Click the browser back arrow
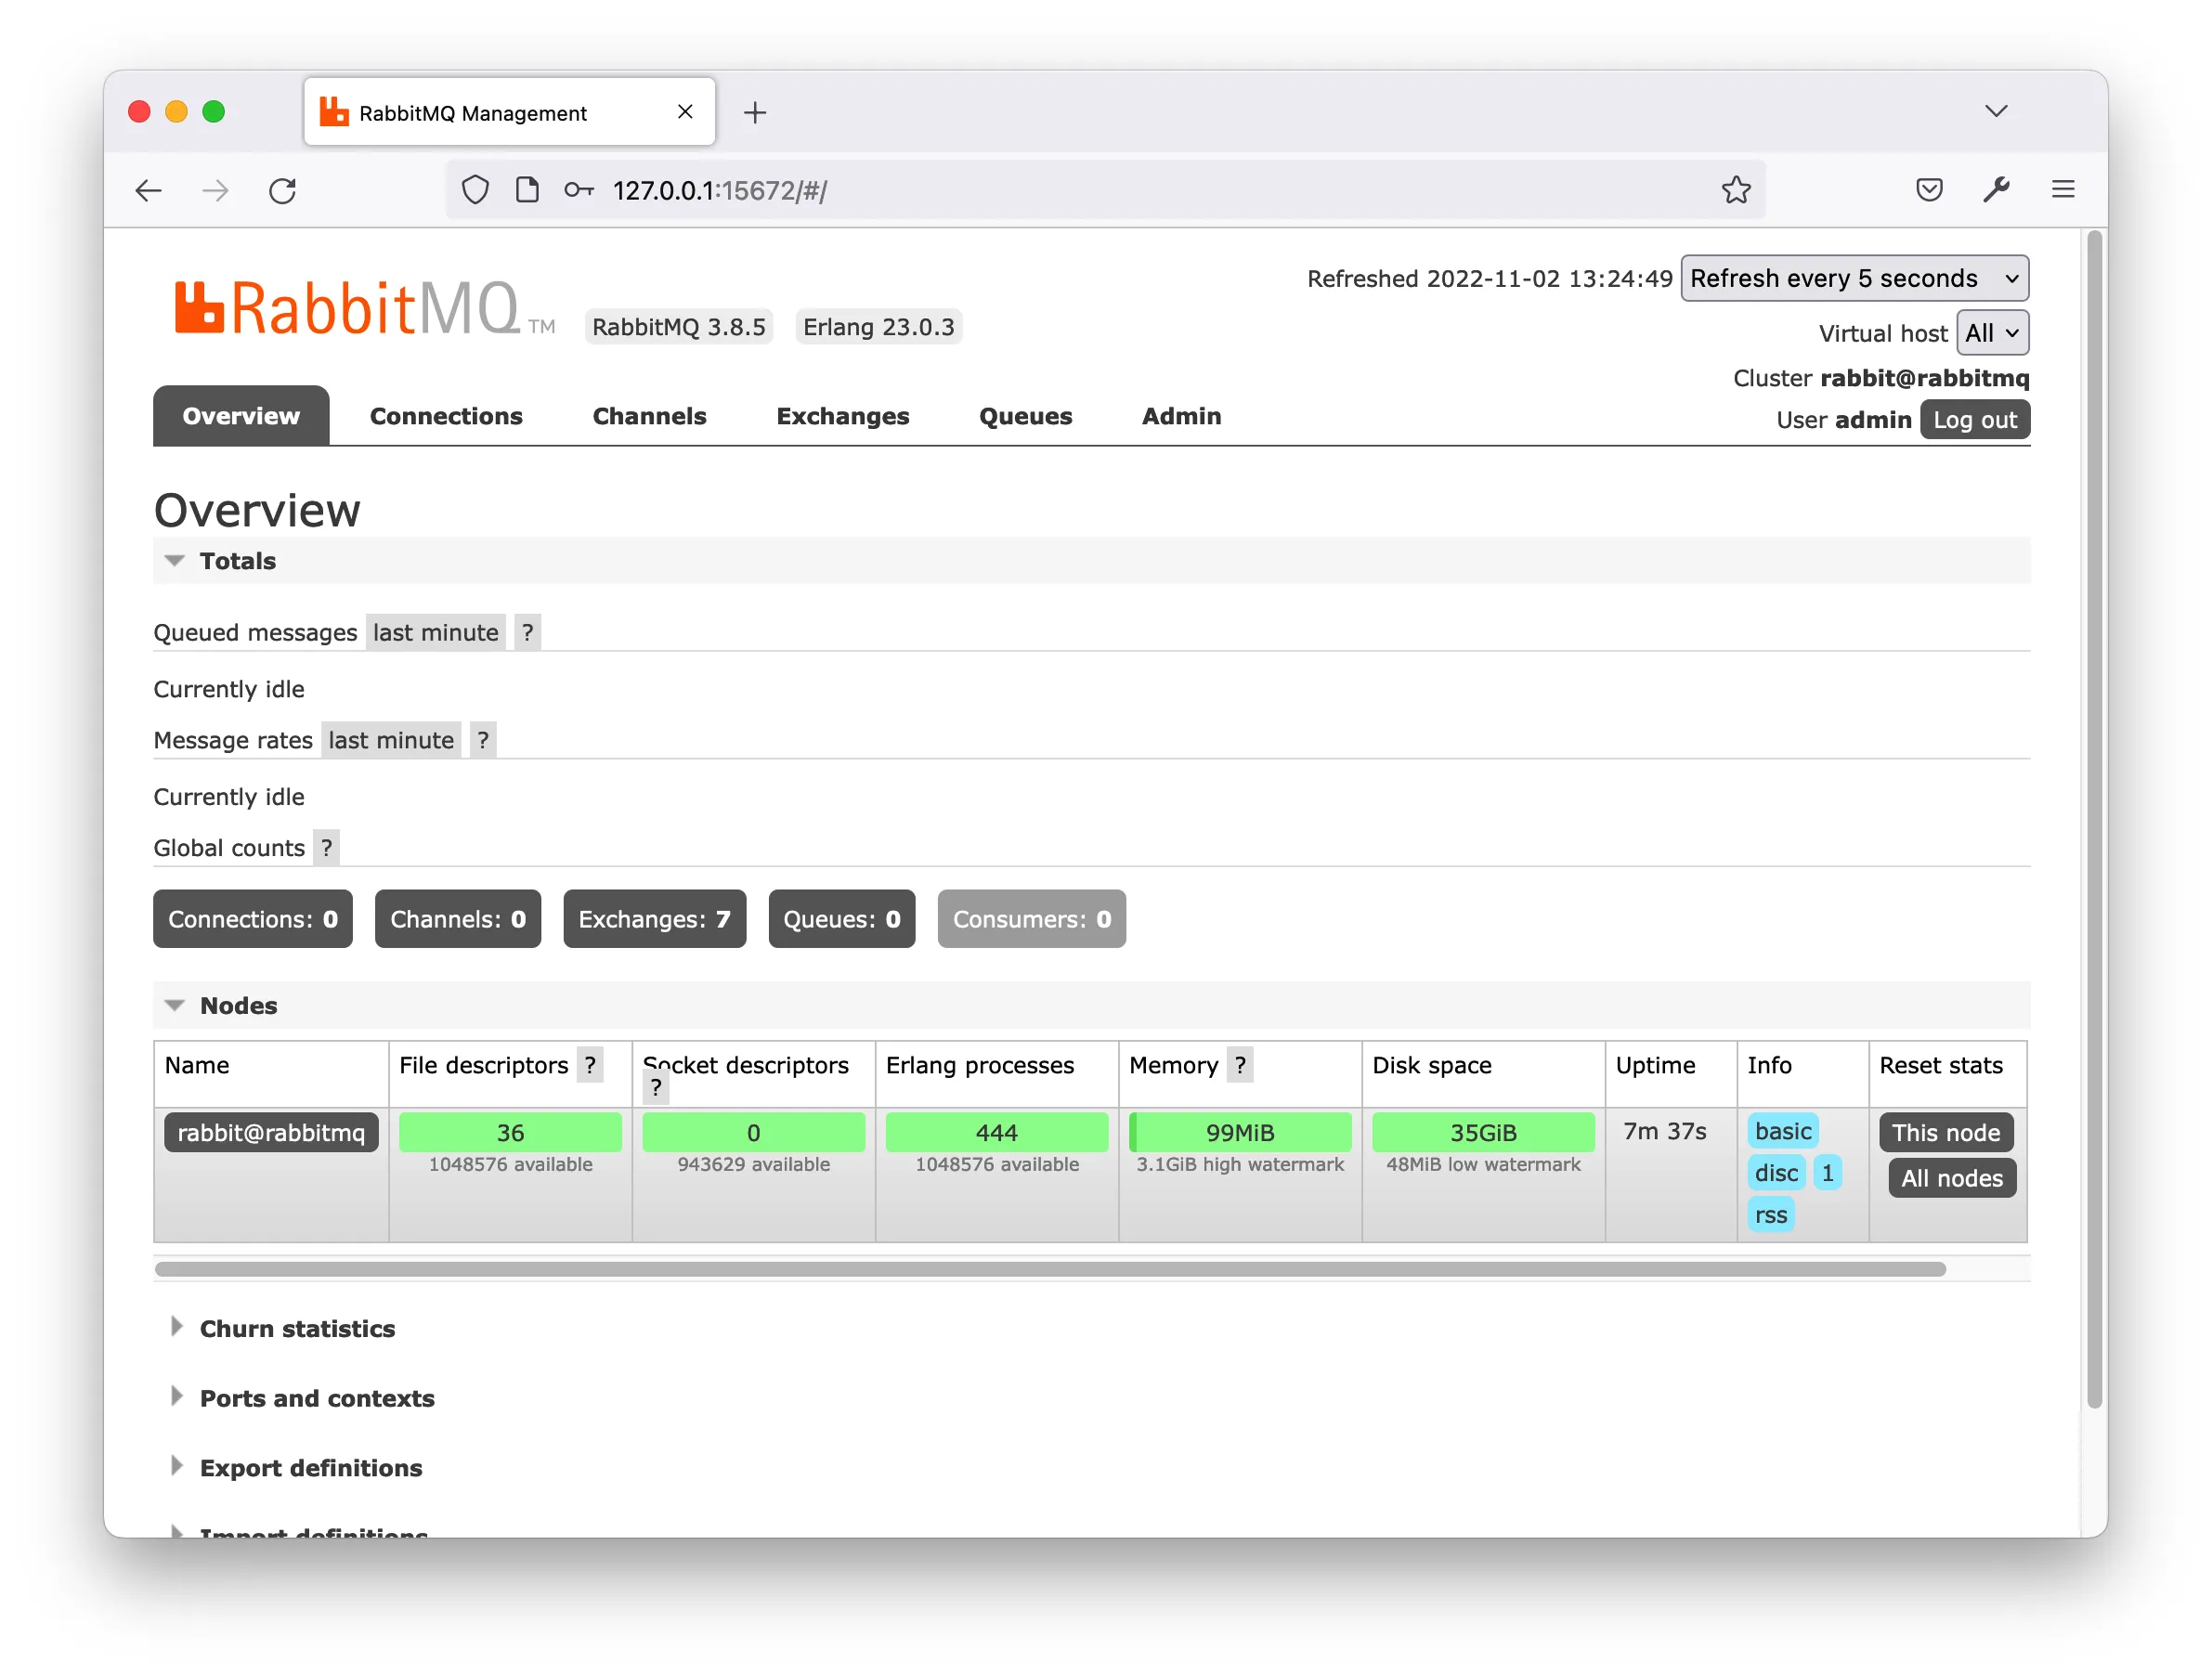 (148, 190)
